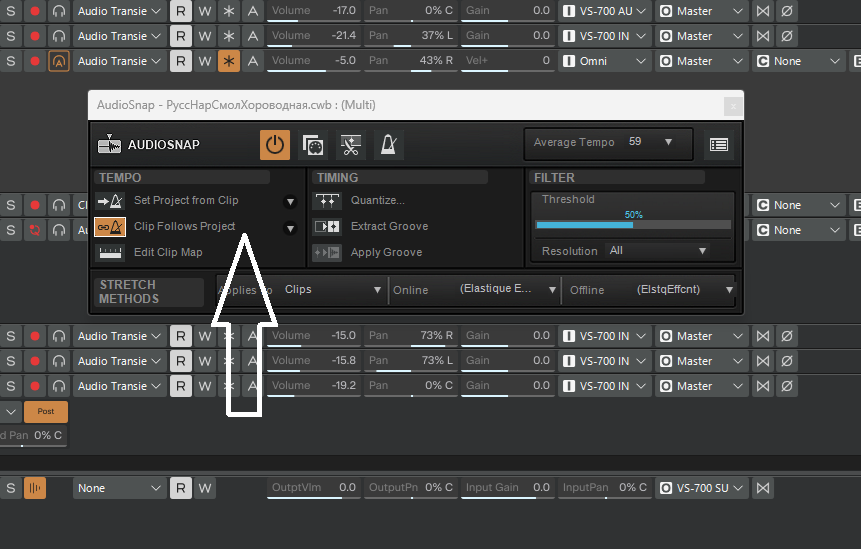Image resolution: width=861 pixels, height=549 pixels.
Task: Toggle record arm on the first track
Action: tap(35, 11)
